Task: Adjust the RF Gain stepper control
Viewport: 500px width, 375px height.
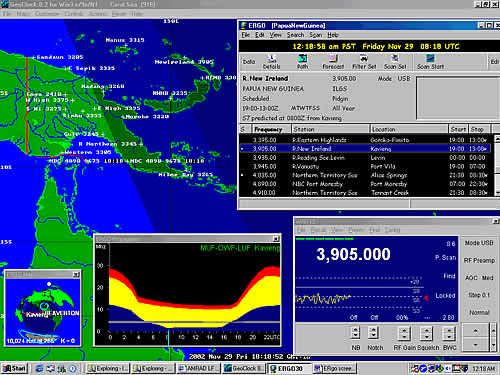Action: click(x=404, y=333)
